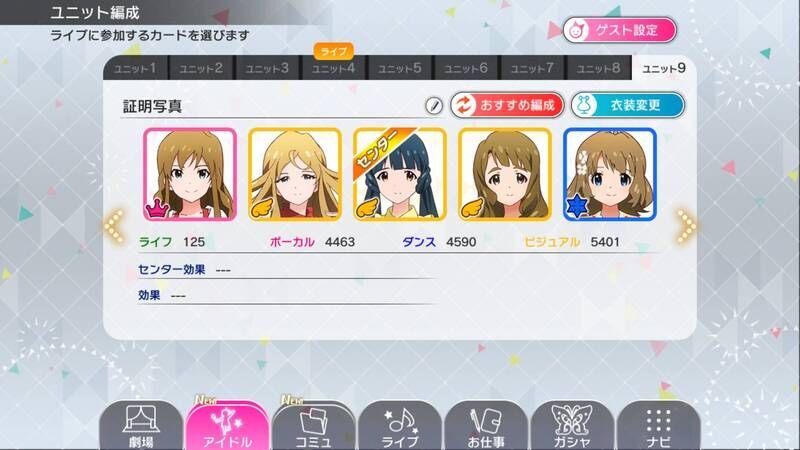Click the 衣装変更 costume change button

628,105
